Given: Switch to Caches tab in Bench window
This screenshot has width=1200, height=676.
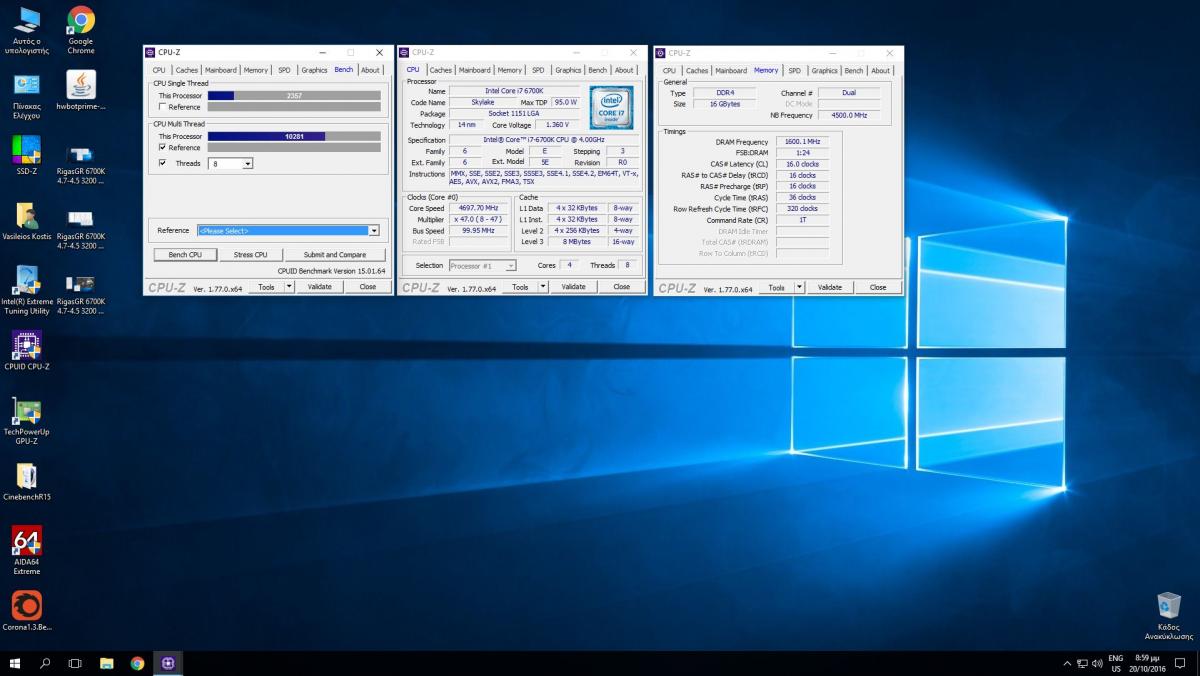Looking at the screenshot, I should [x=187, y=70].
